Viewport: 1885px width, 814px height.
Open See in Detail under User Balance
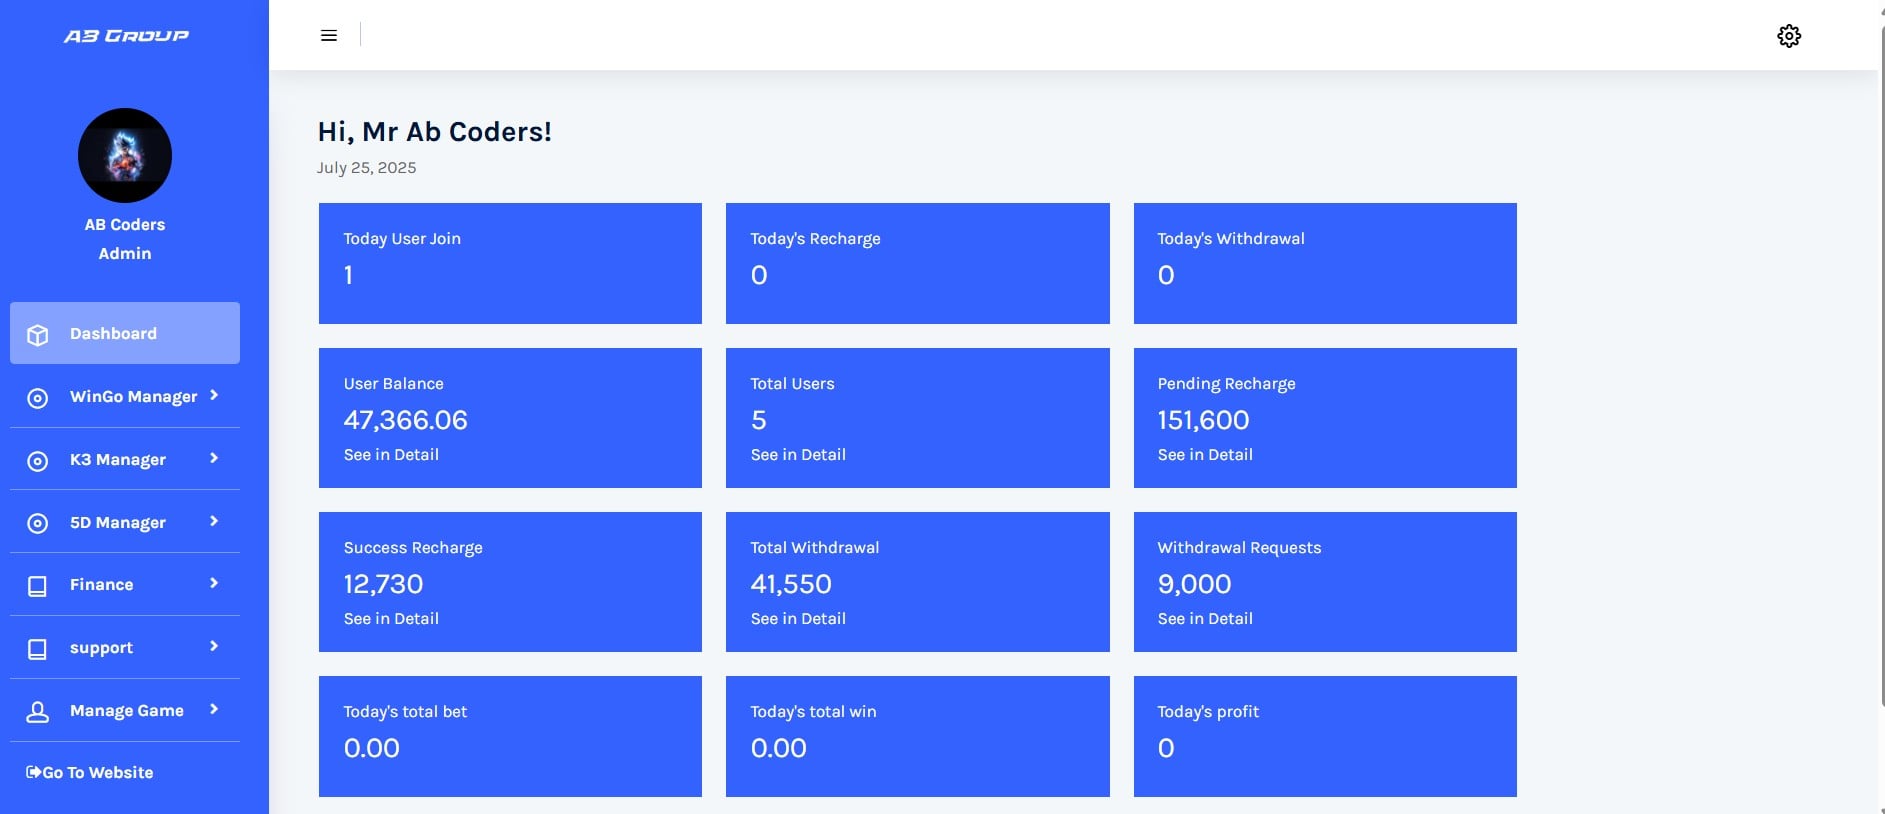(x=391, y=455)
